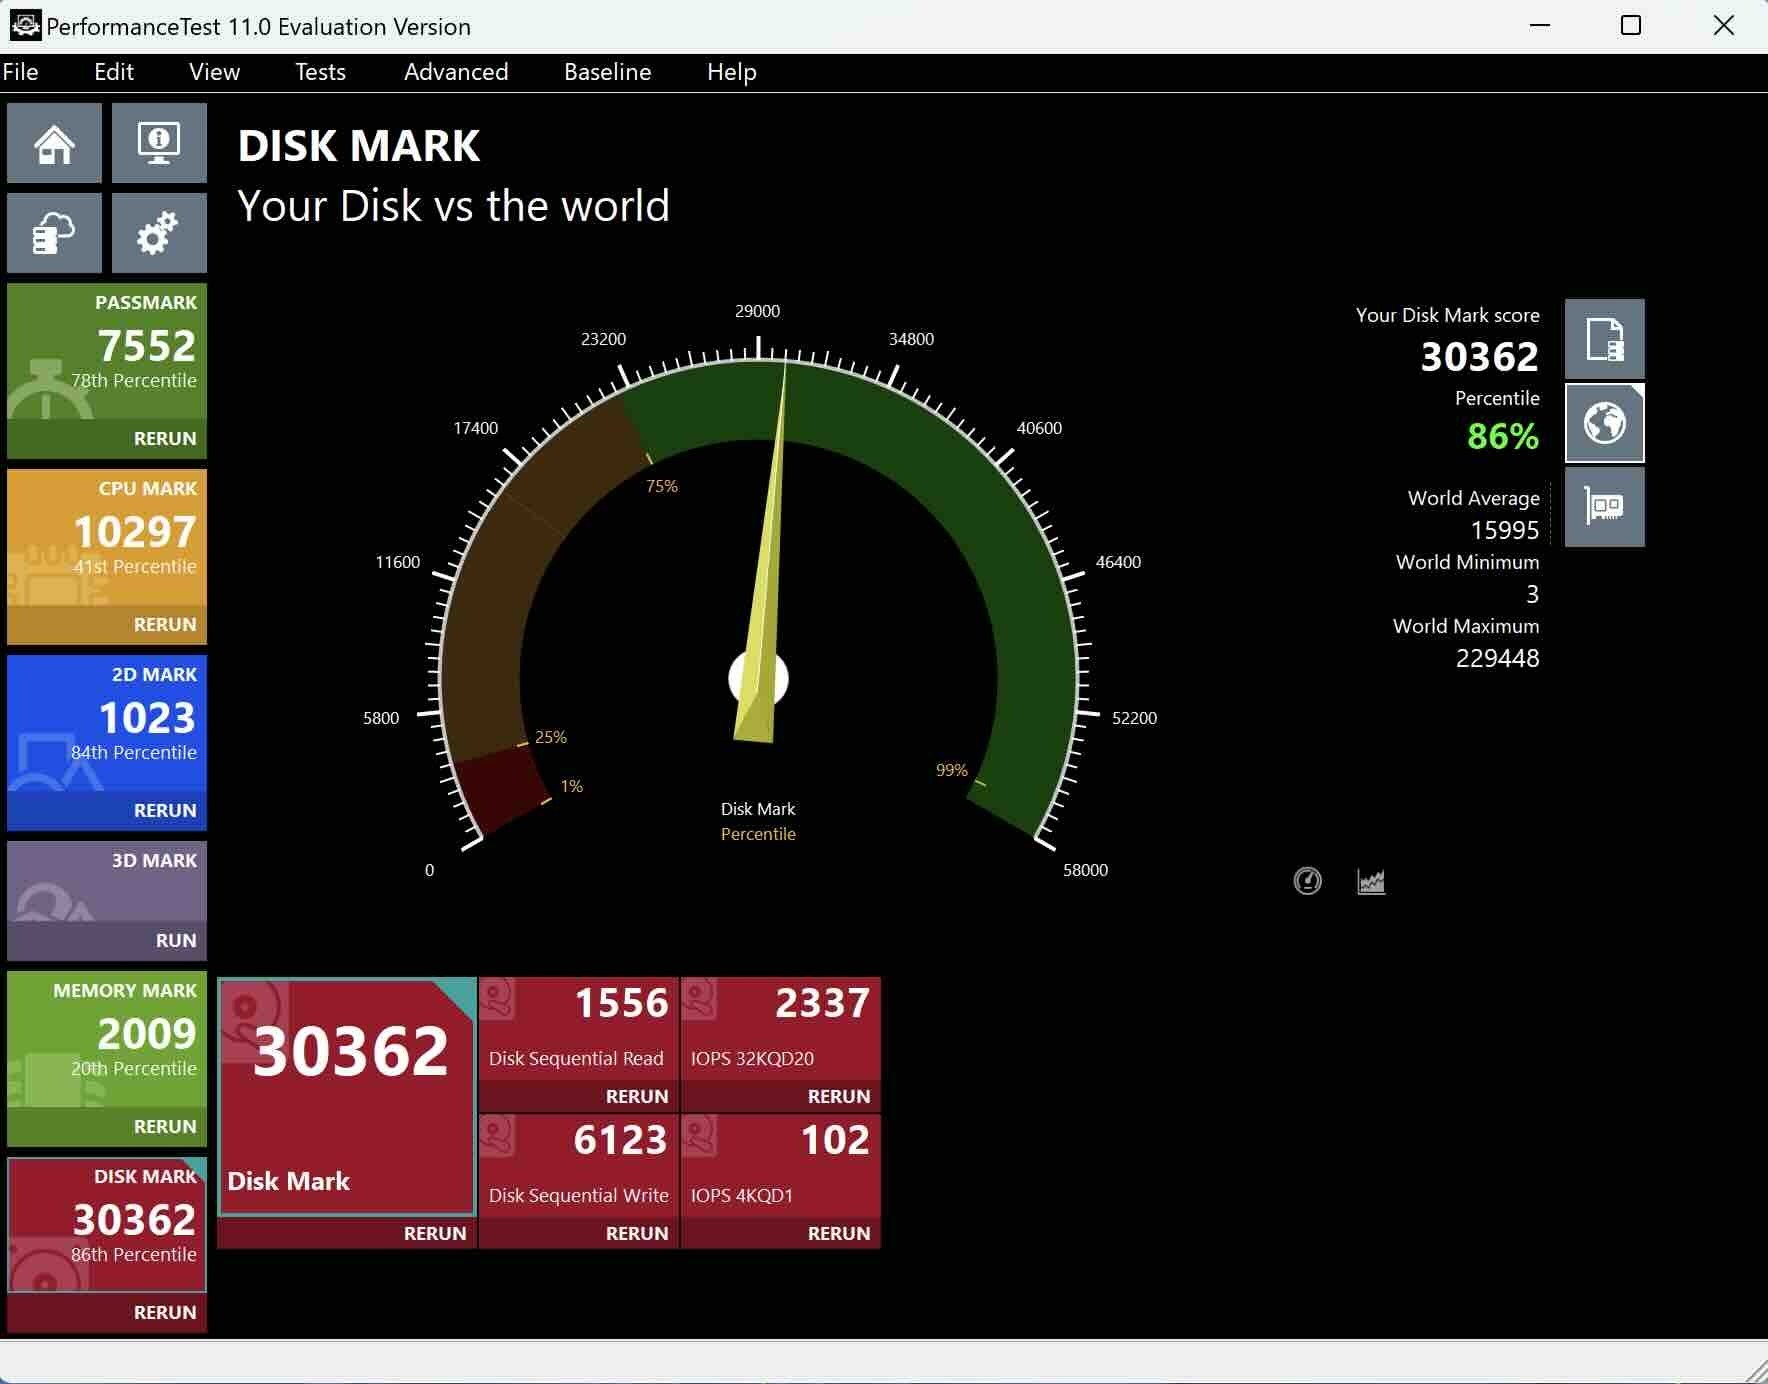1768x1384 pixels.
Task: Open the settings gears icon
Action: click(x=159, y=234)
